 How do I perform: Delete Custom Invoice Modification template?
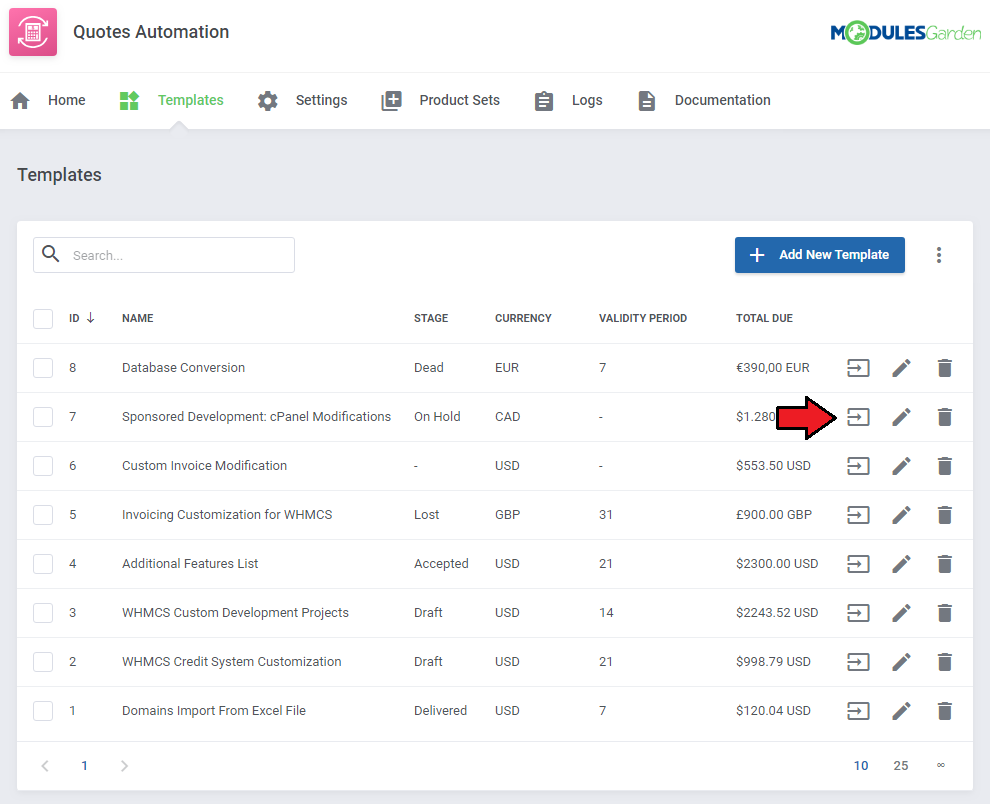click(945, 466)
